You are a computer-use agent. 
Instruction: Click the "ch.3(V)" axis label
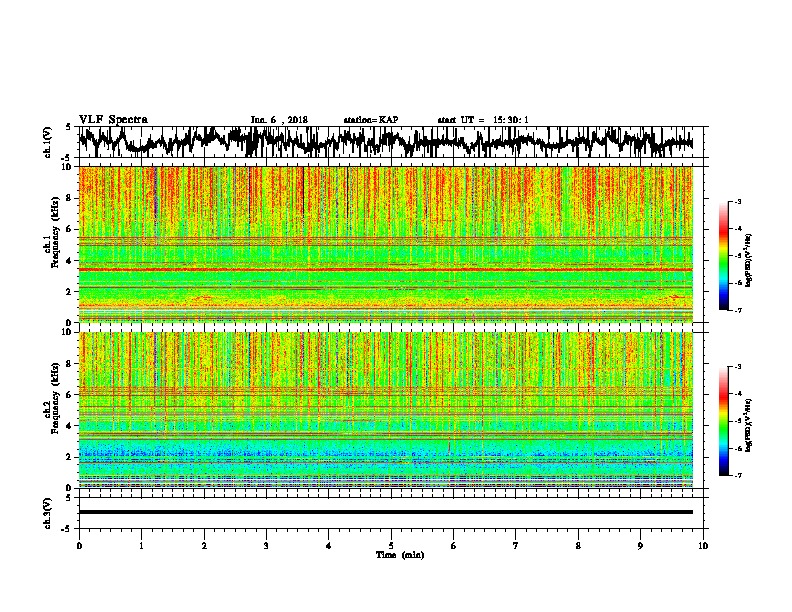coord(47,513)
